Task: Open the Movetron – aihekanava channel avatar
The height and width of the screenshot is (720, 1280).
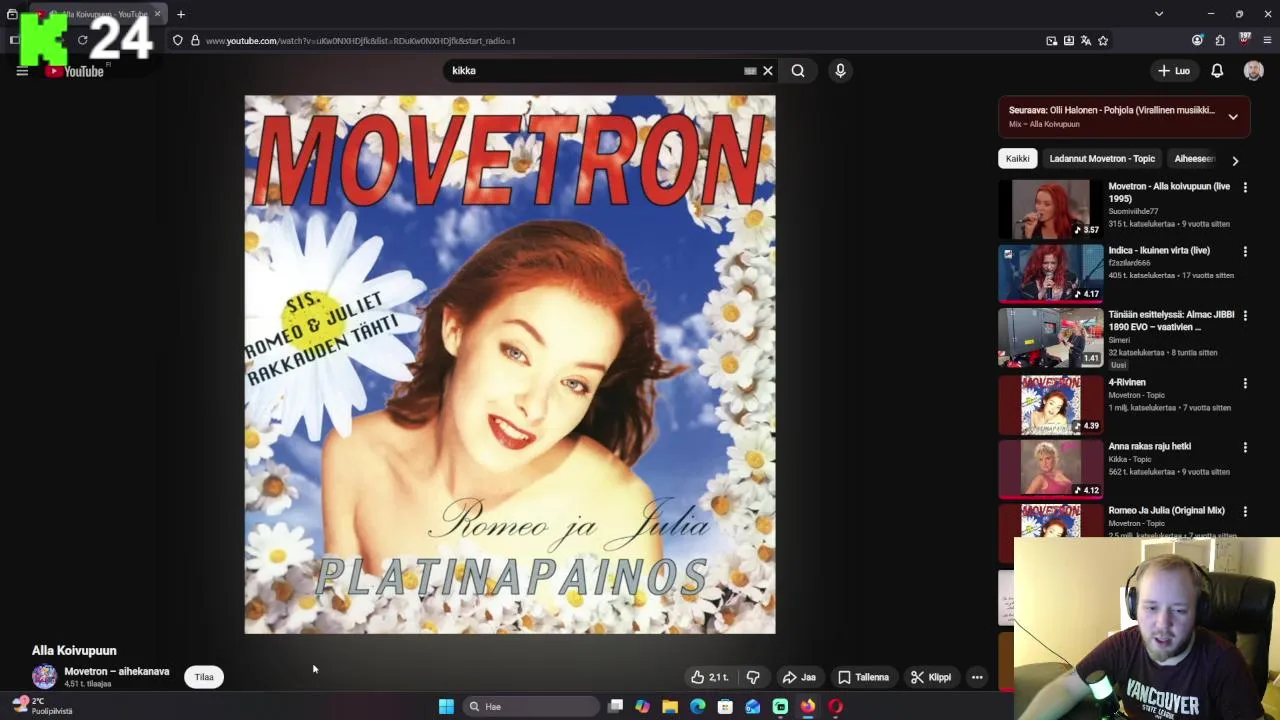Action: [44, 677]
